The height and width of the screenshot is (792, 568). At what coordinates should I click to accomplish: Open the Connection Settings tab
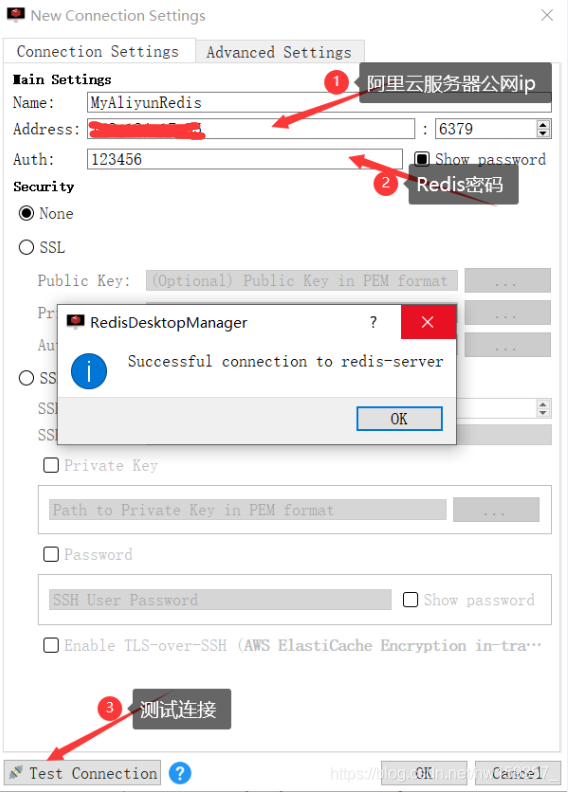point(98,51)
